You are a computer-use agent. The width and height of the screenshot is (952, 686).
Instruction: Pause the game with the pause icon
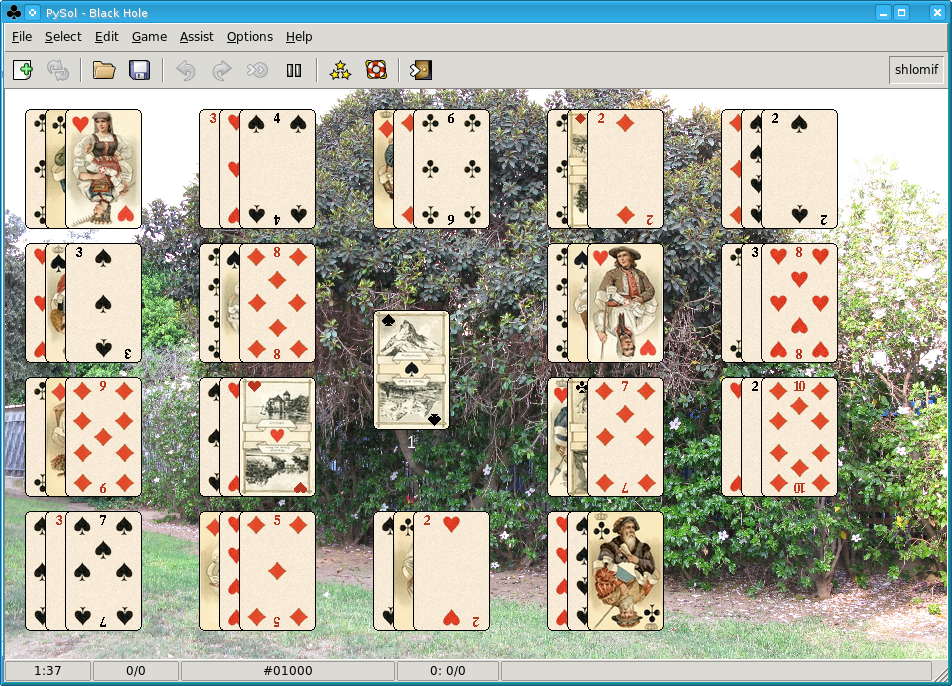click(x=294, y=70)
